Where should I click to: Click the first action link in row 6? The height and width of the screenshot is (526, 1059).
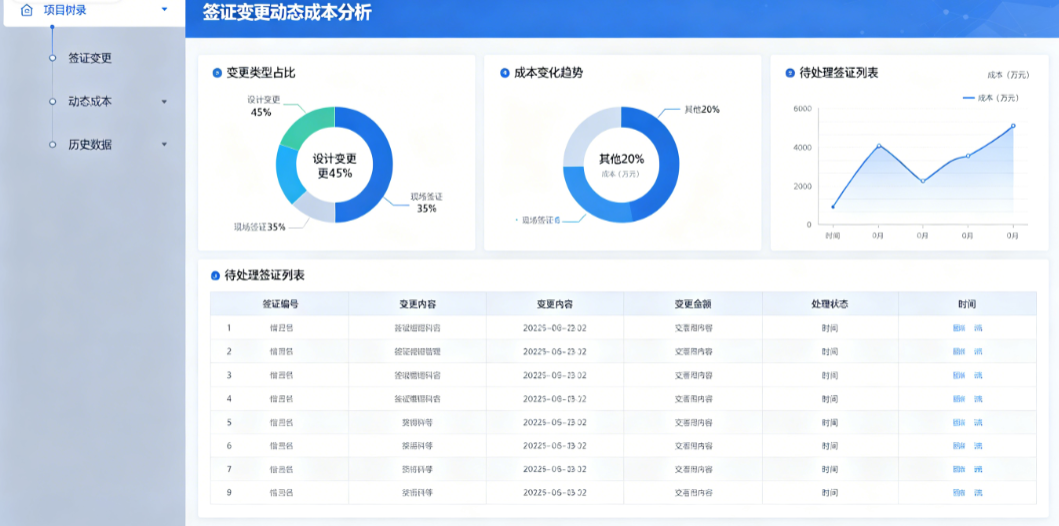958,446
